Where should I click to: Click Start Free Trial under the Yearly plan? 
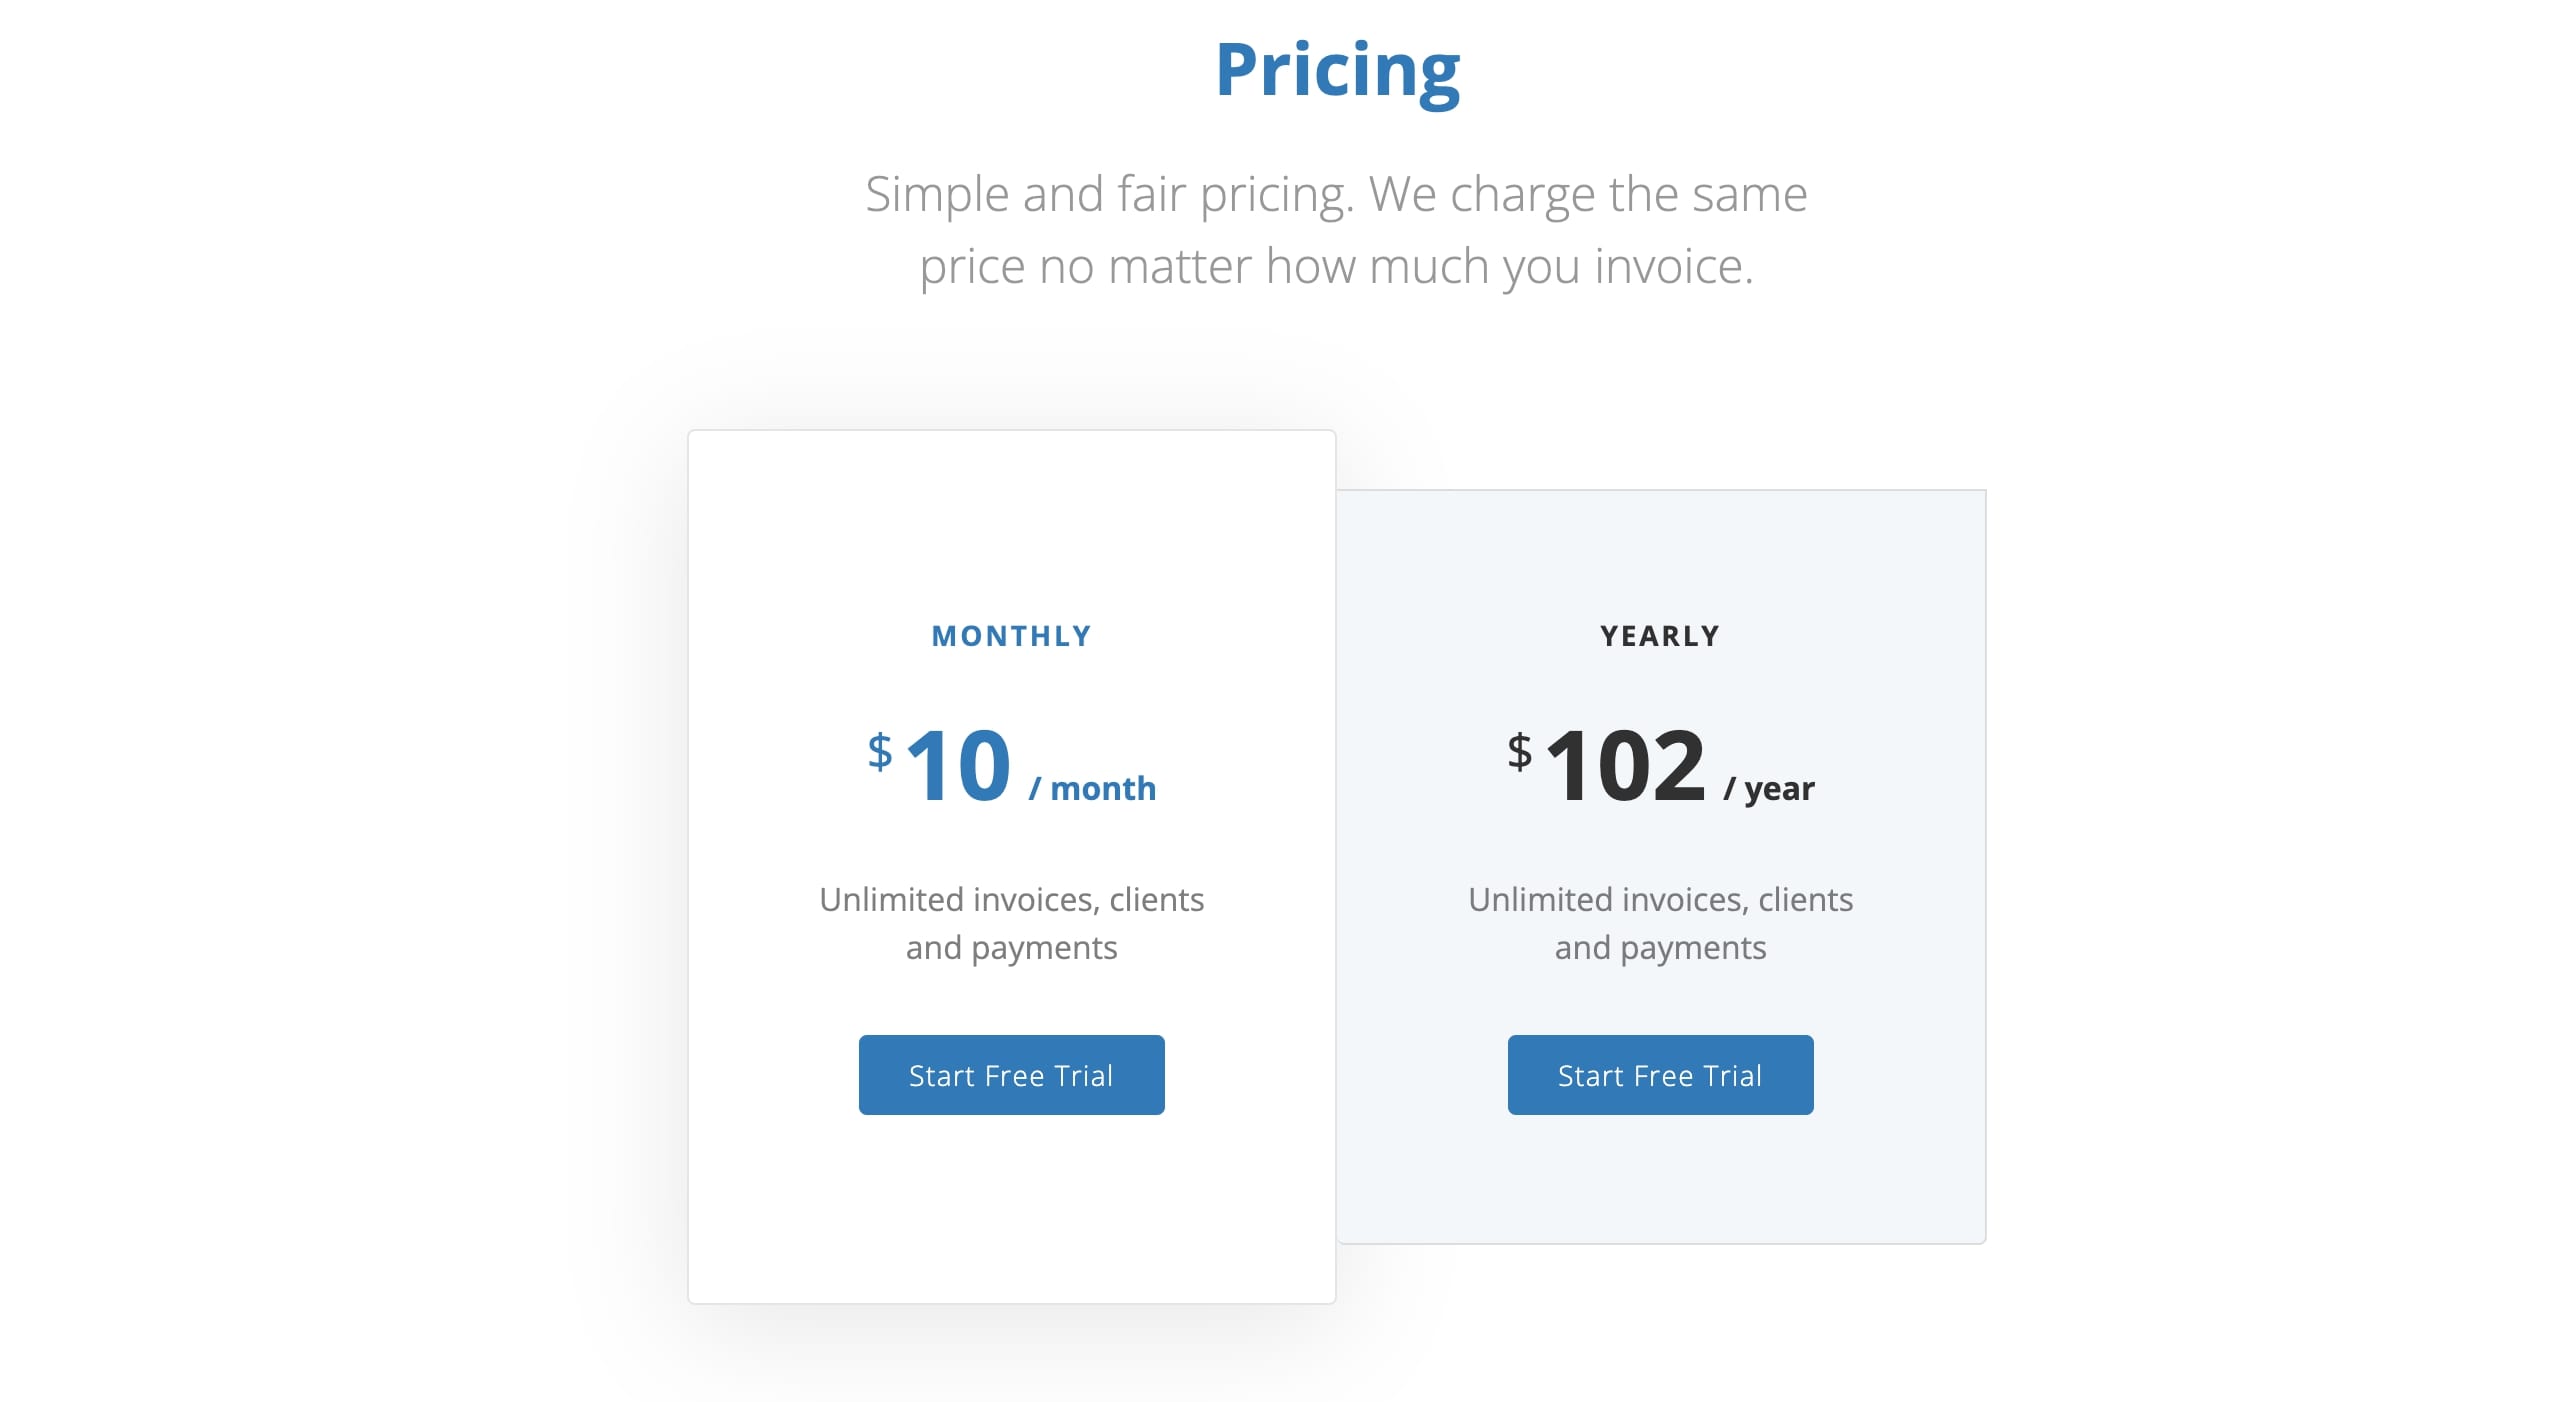(x=1659, y=1074)
